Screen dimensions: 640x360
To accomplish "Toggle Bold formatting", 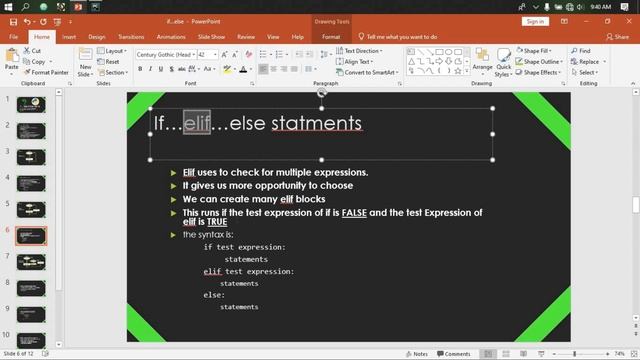I will pos(140,69).
